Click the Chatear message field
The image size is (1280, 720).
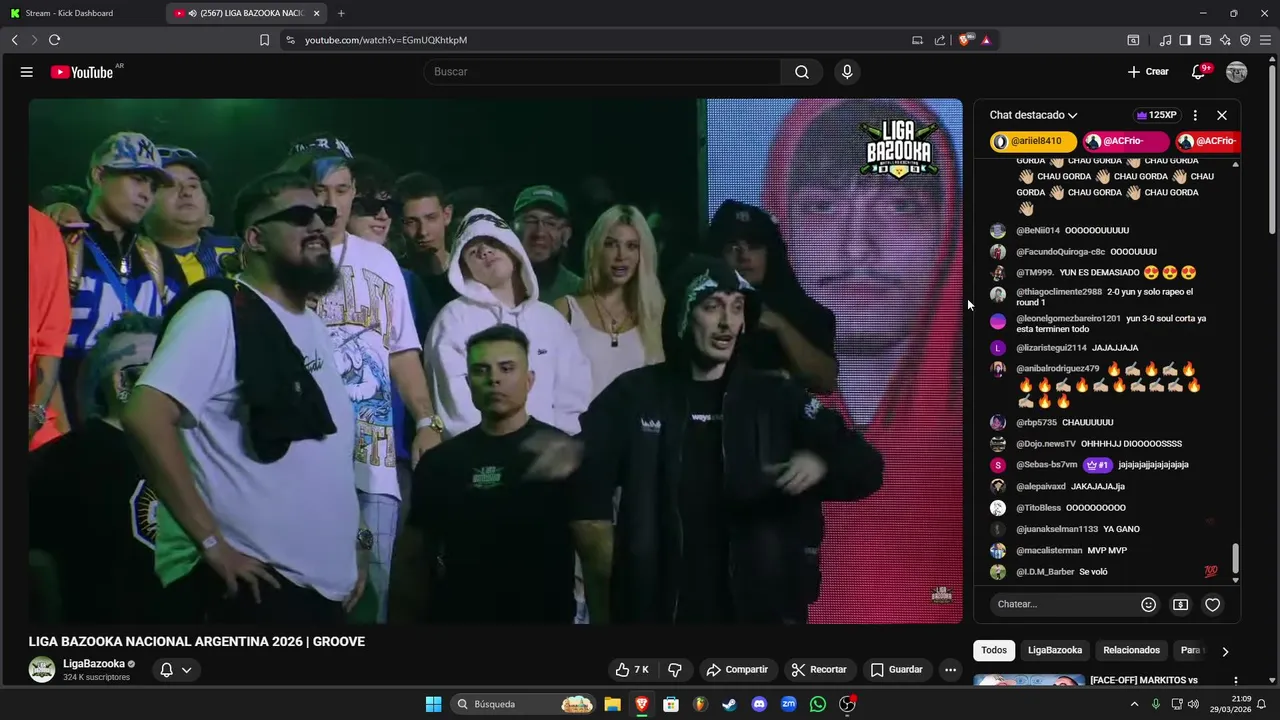(1063, 604)
